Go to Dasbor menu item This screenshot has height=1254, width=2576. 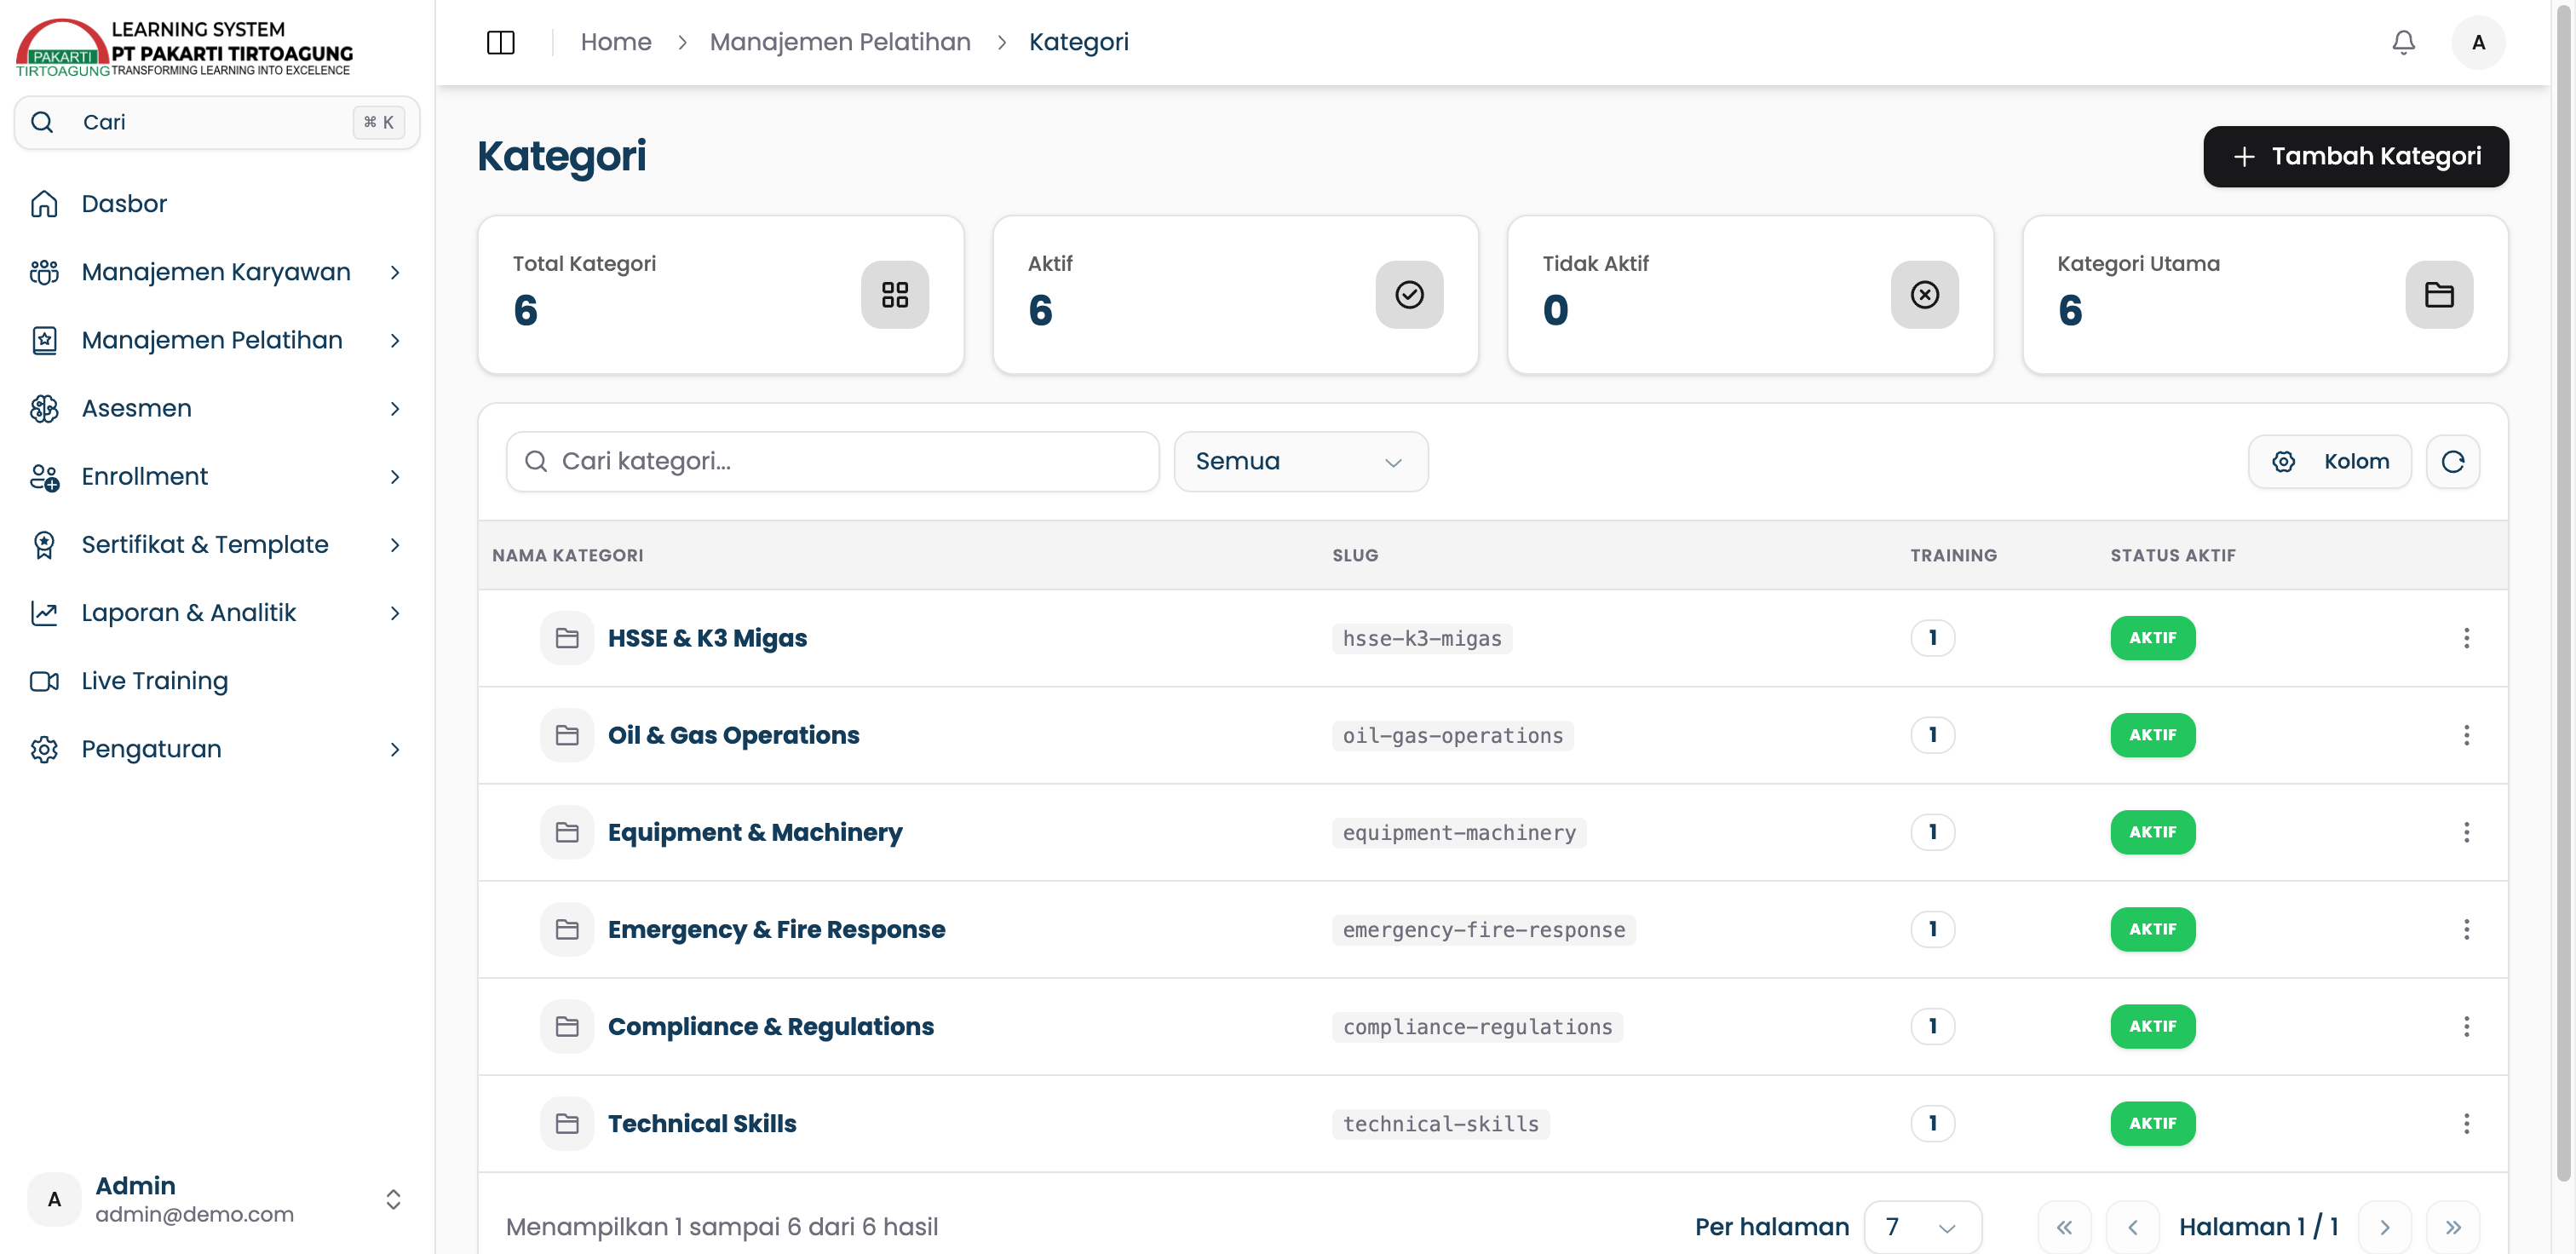(x=217, y=204)
